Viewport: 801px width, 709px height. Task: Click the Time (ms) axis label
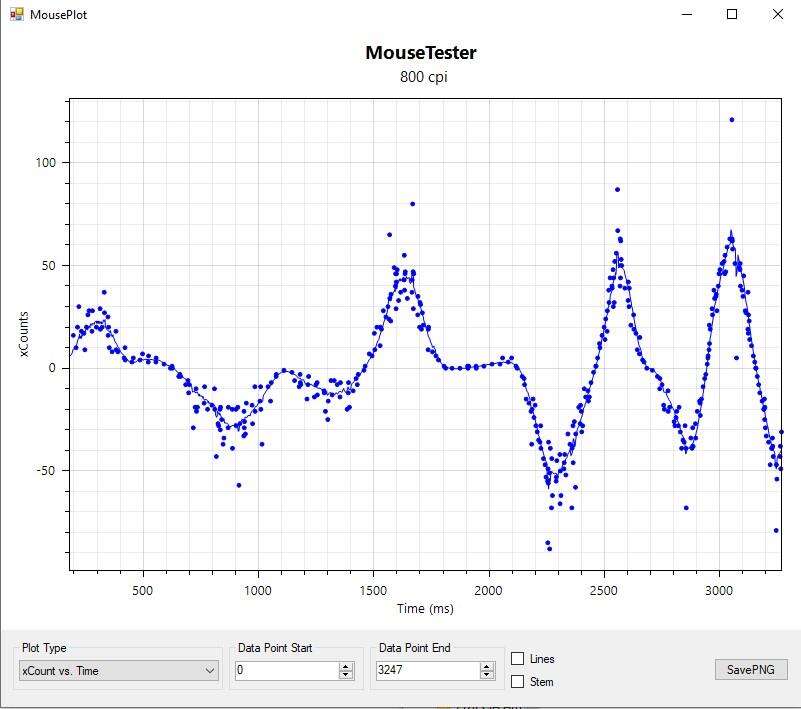(x=424, y=608)
